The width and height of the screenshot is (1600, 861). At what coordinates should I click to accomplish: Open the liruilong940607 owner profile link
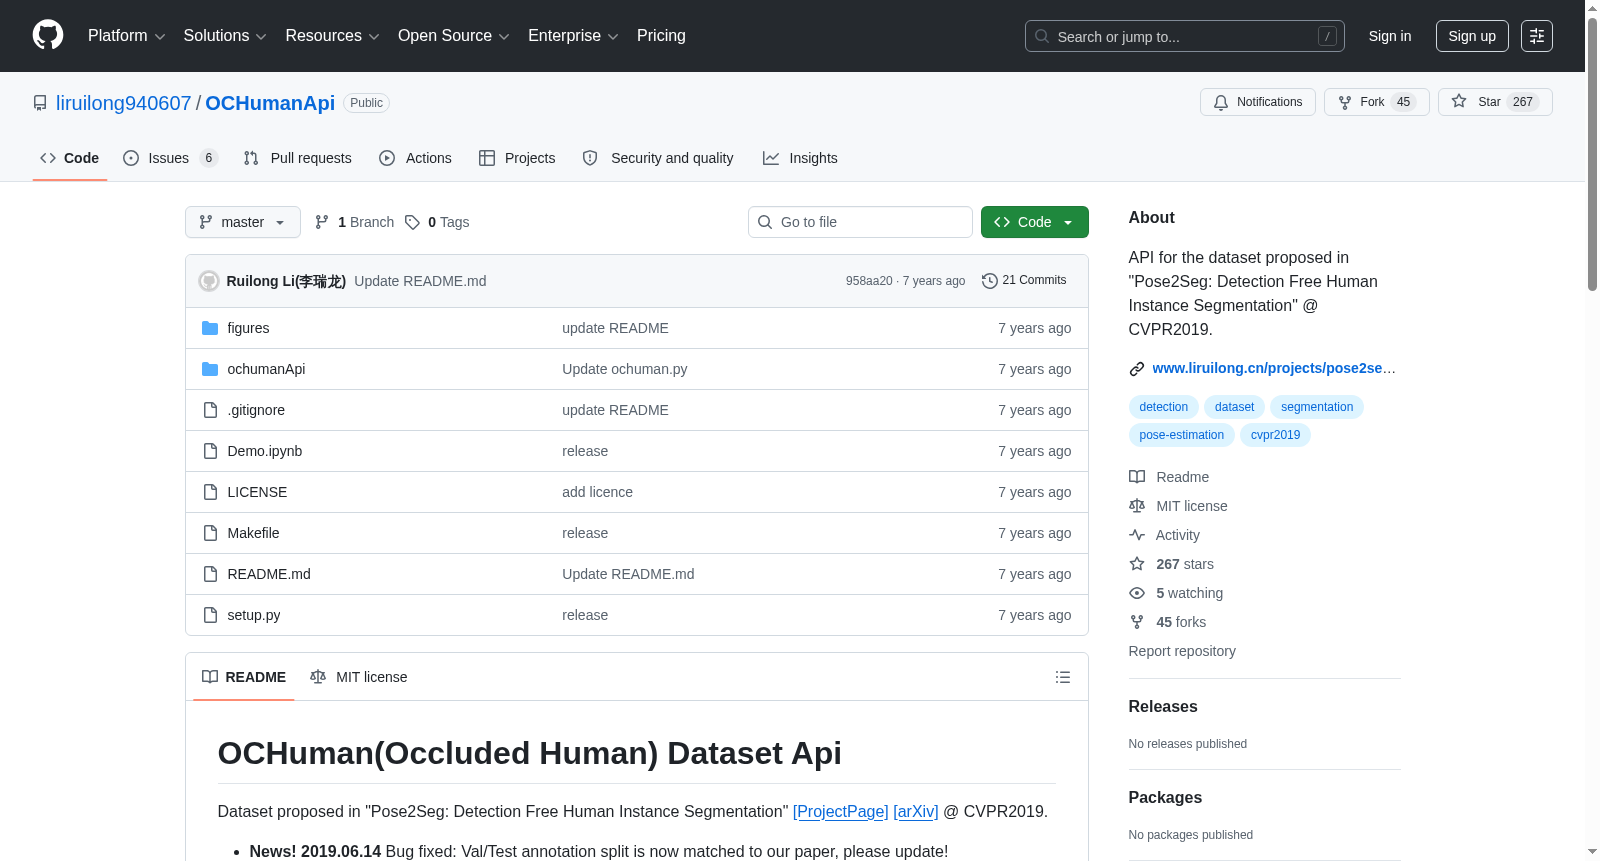point(123,103)
